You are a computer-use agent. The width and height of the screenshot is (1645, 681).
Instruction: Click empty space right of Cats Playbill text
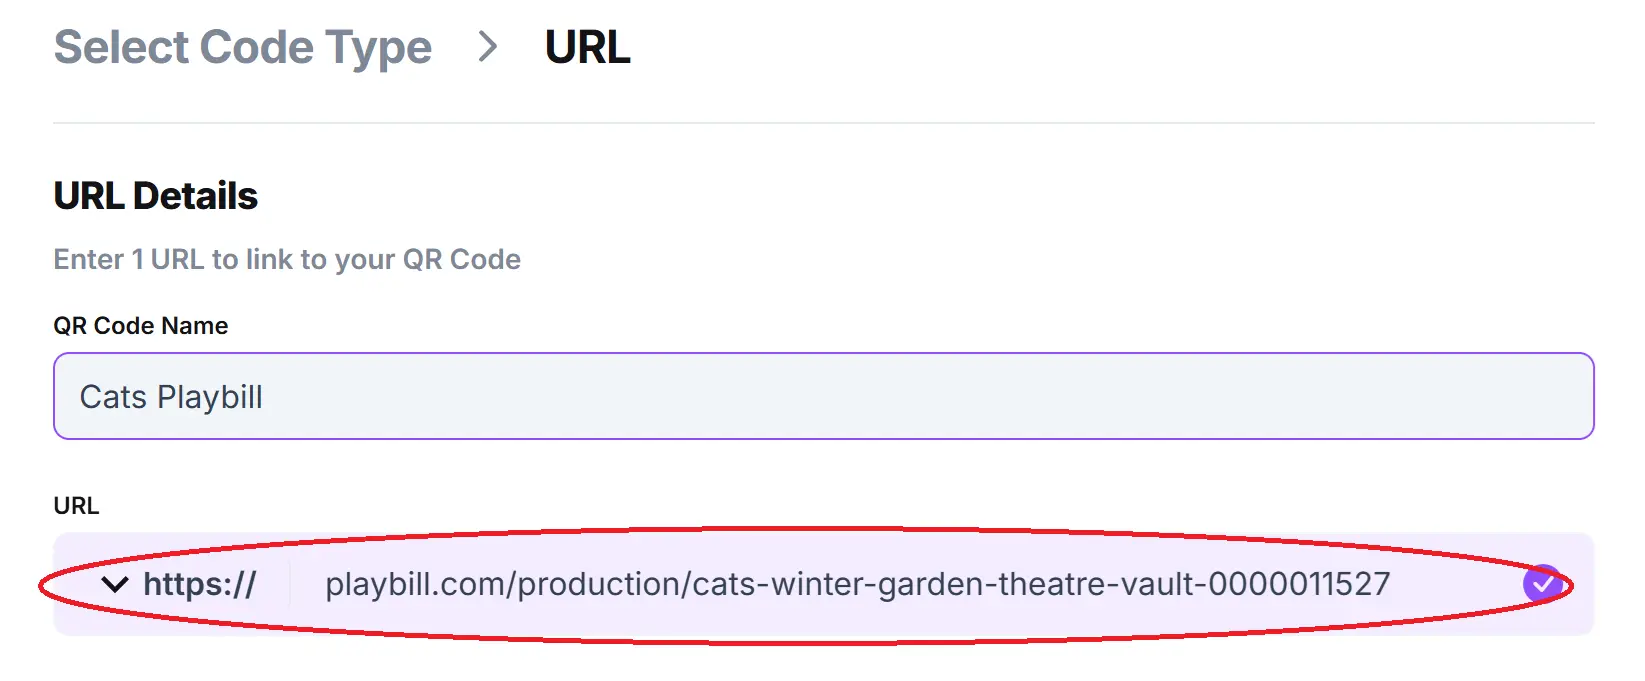click(x=900, y=396)
